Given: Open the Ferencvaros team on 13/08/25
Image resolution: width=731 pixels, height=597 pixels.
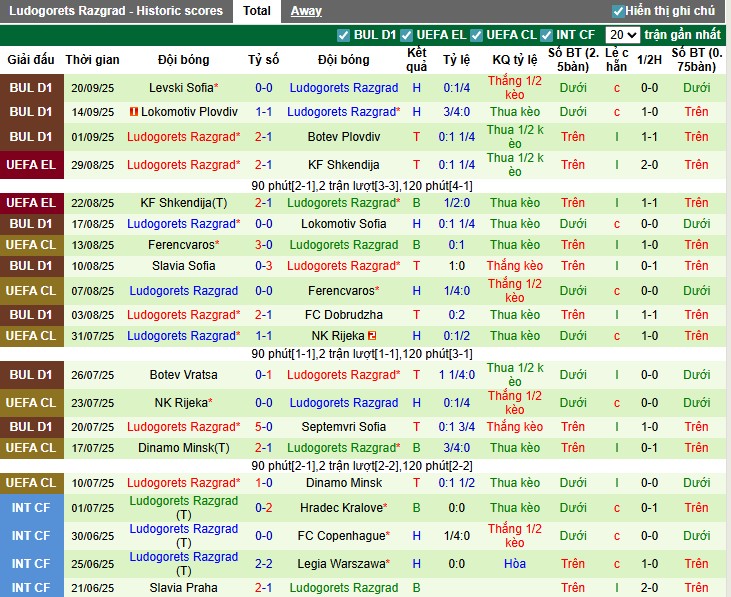Looking at the screenshot, I should (181, 245).
